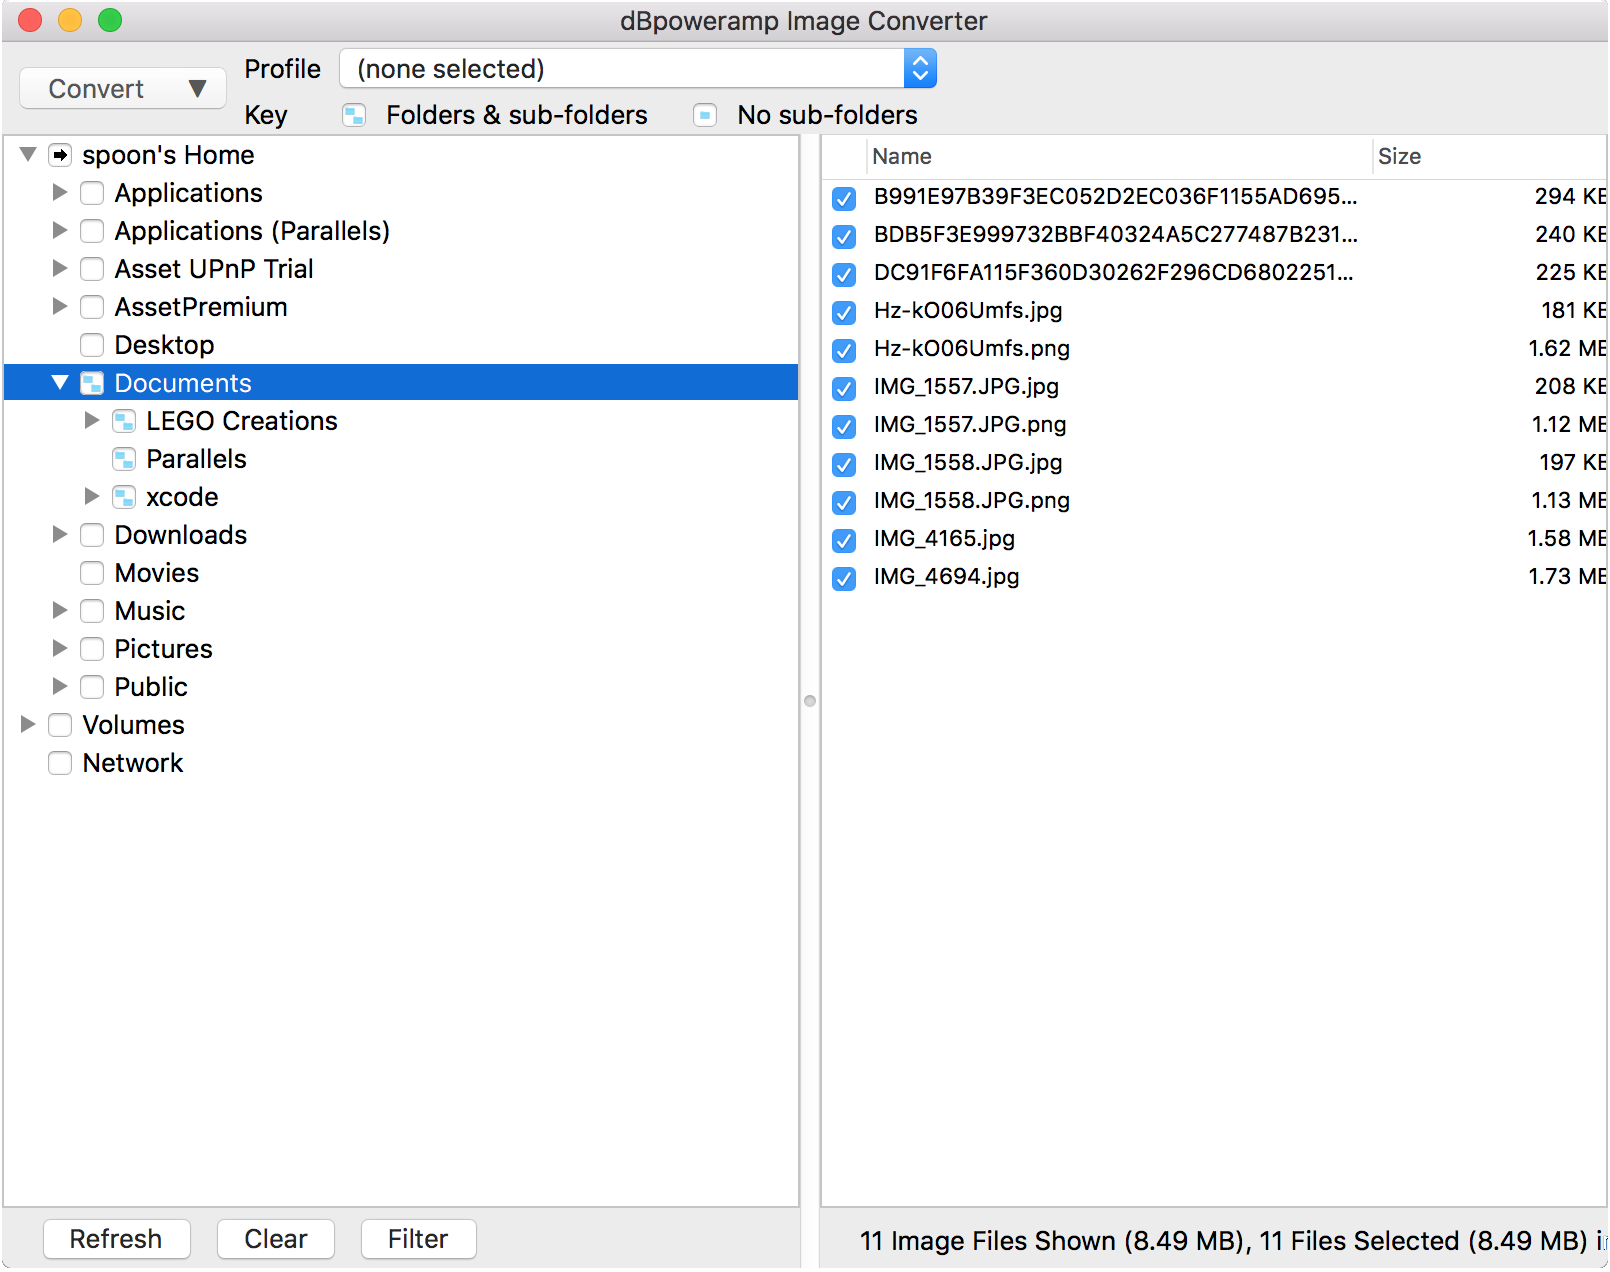Image resolution: width=1610 pixels, height=1272 pixels.
Task: Toggle the LEGO Creations selection icon
Action: 124,421
